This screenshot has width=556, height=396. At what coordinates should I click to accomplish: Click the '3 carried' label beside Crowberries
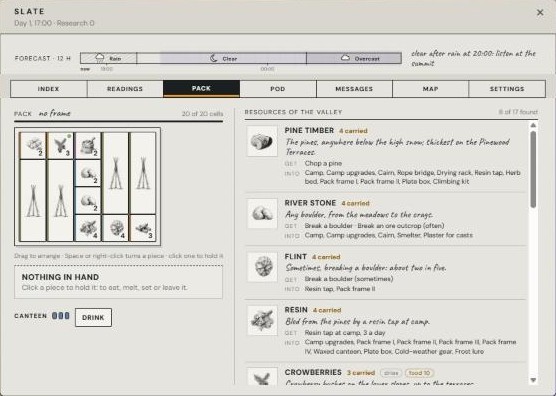(x=361, y=373)
